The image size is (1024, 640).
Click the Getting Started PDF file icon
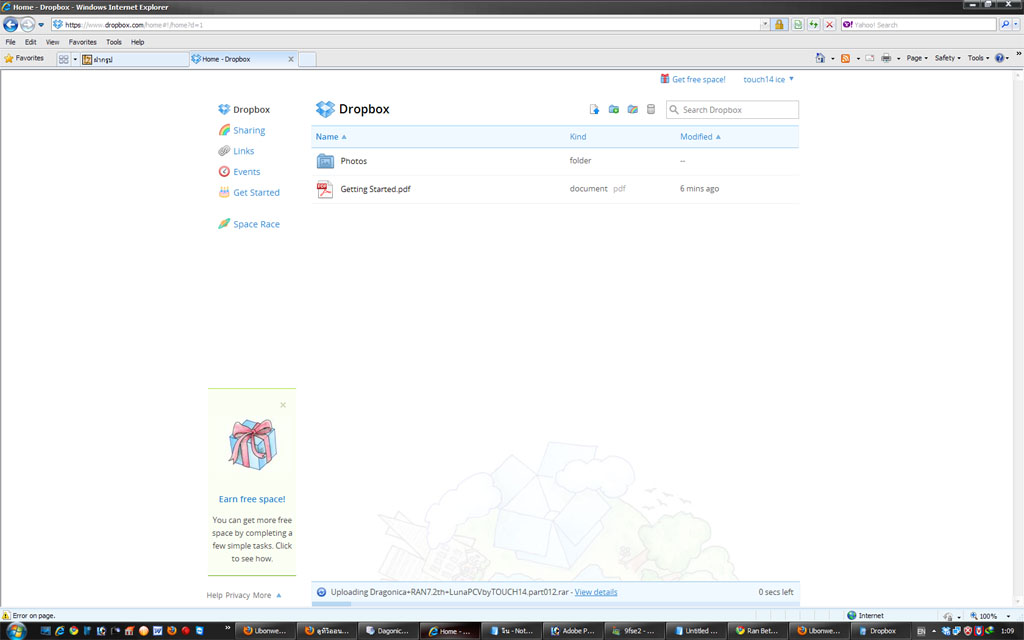[x=325, y=189]
